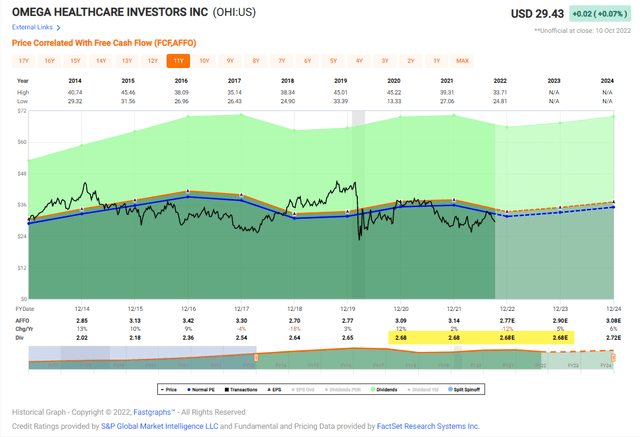Click the 2019 High value 45.01

[x=341, y=93]
